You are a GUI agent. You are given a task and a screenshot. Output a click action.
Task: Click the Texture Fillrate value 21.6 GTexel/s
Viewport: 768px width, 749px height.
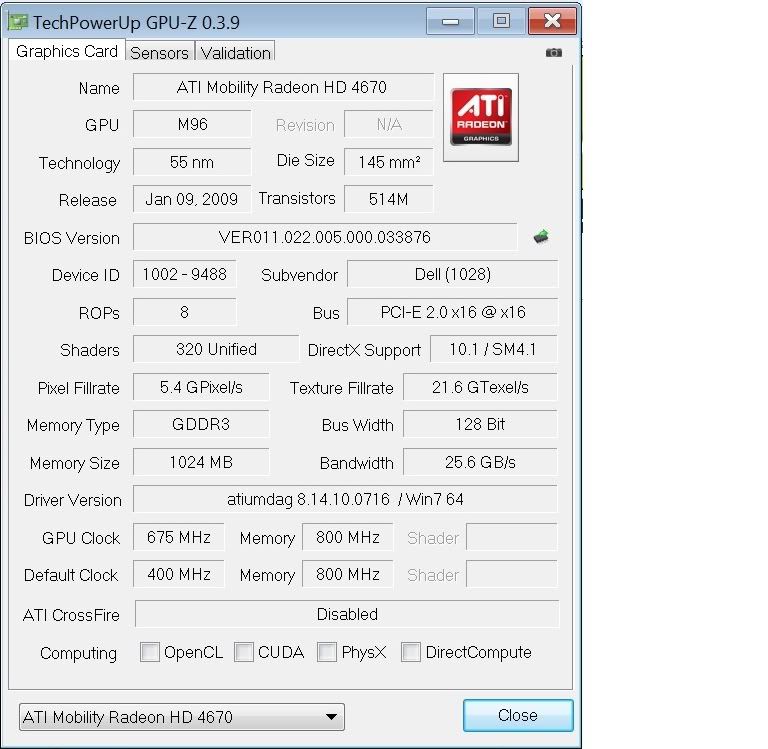[480, 387]
